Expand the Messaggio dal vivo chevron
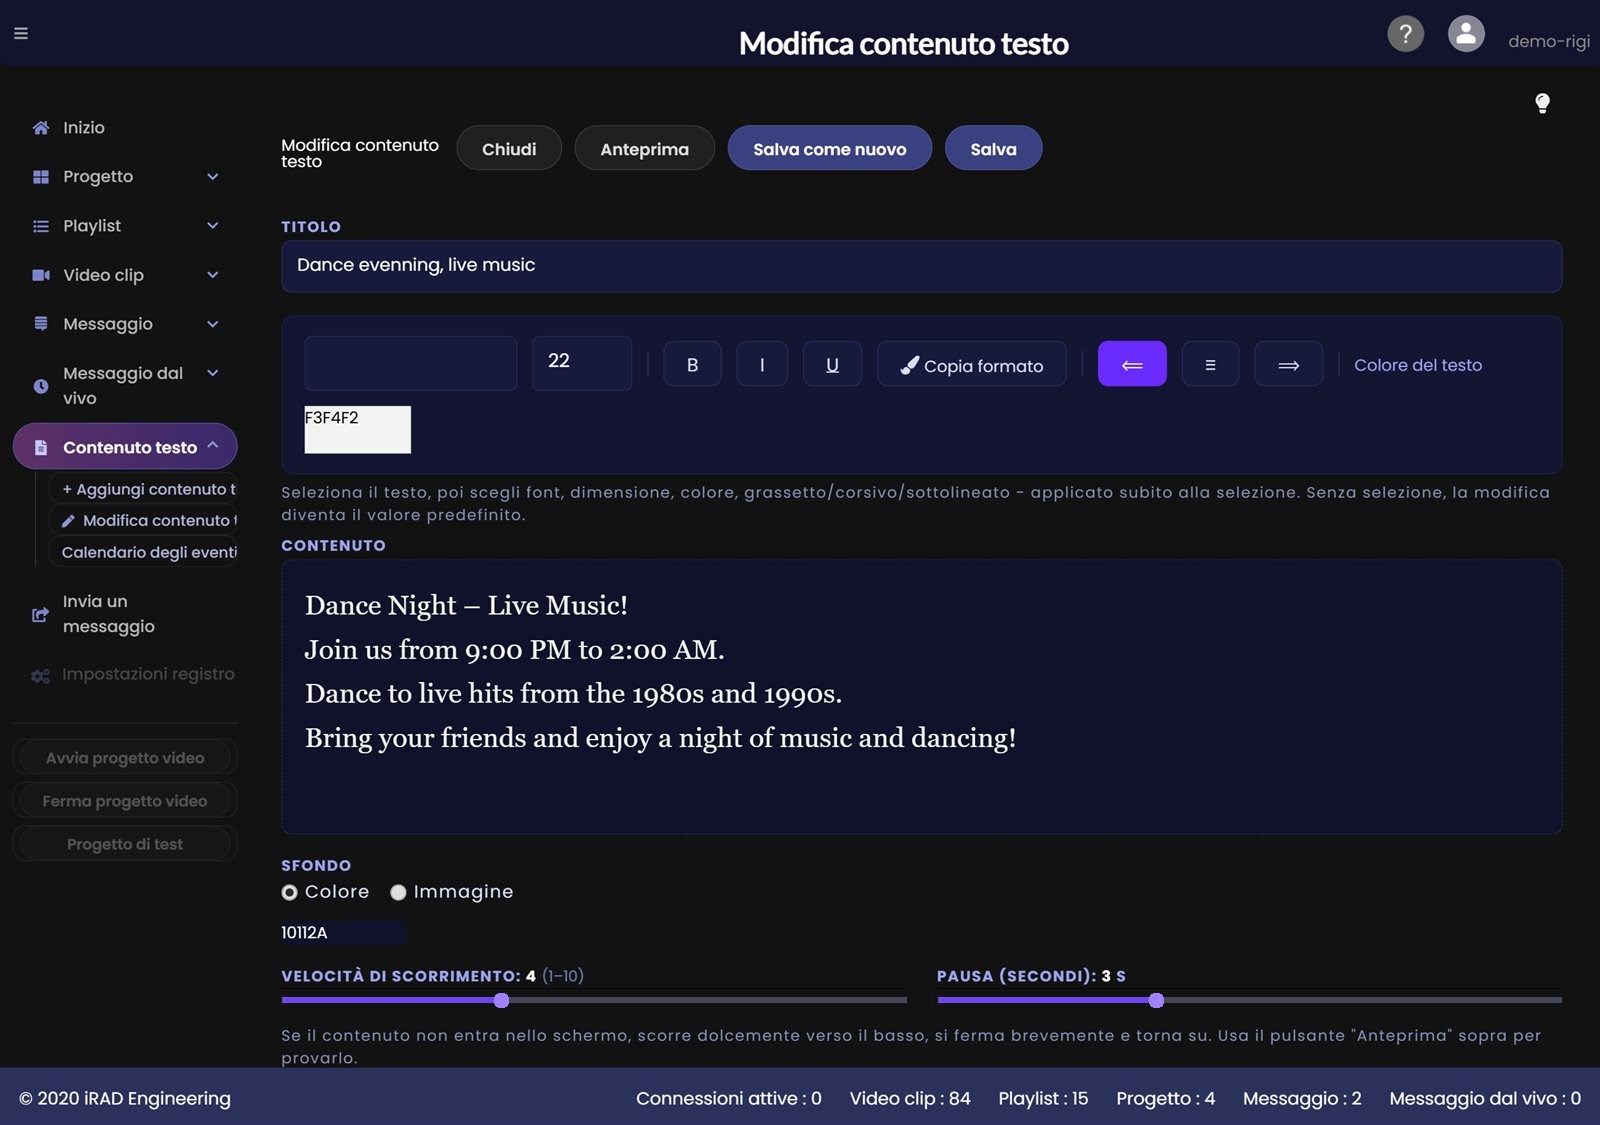Image resolution: width=1600 pixels, height=1125 pixels. pos(213,373)
